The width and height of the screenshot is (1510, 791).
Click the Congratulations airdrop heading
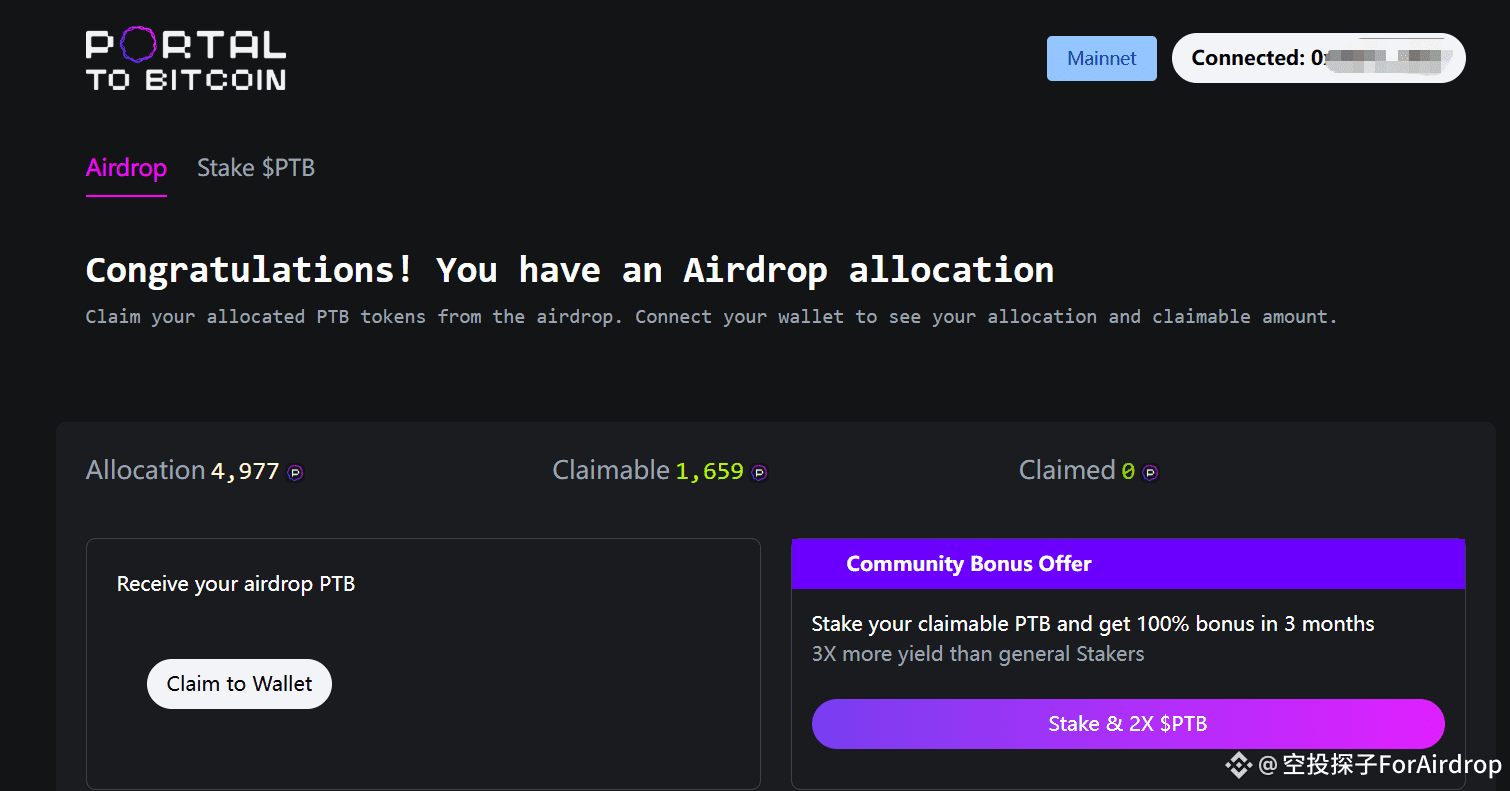[x=570, y=269]
